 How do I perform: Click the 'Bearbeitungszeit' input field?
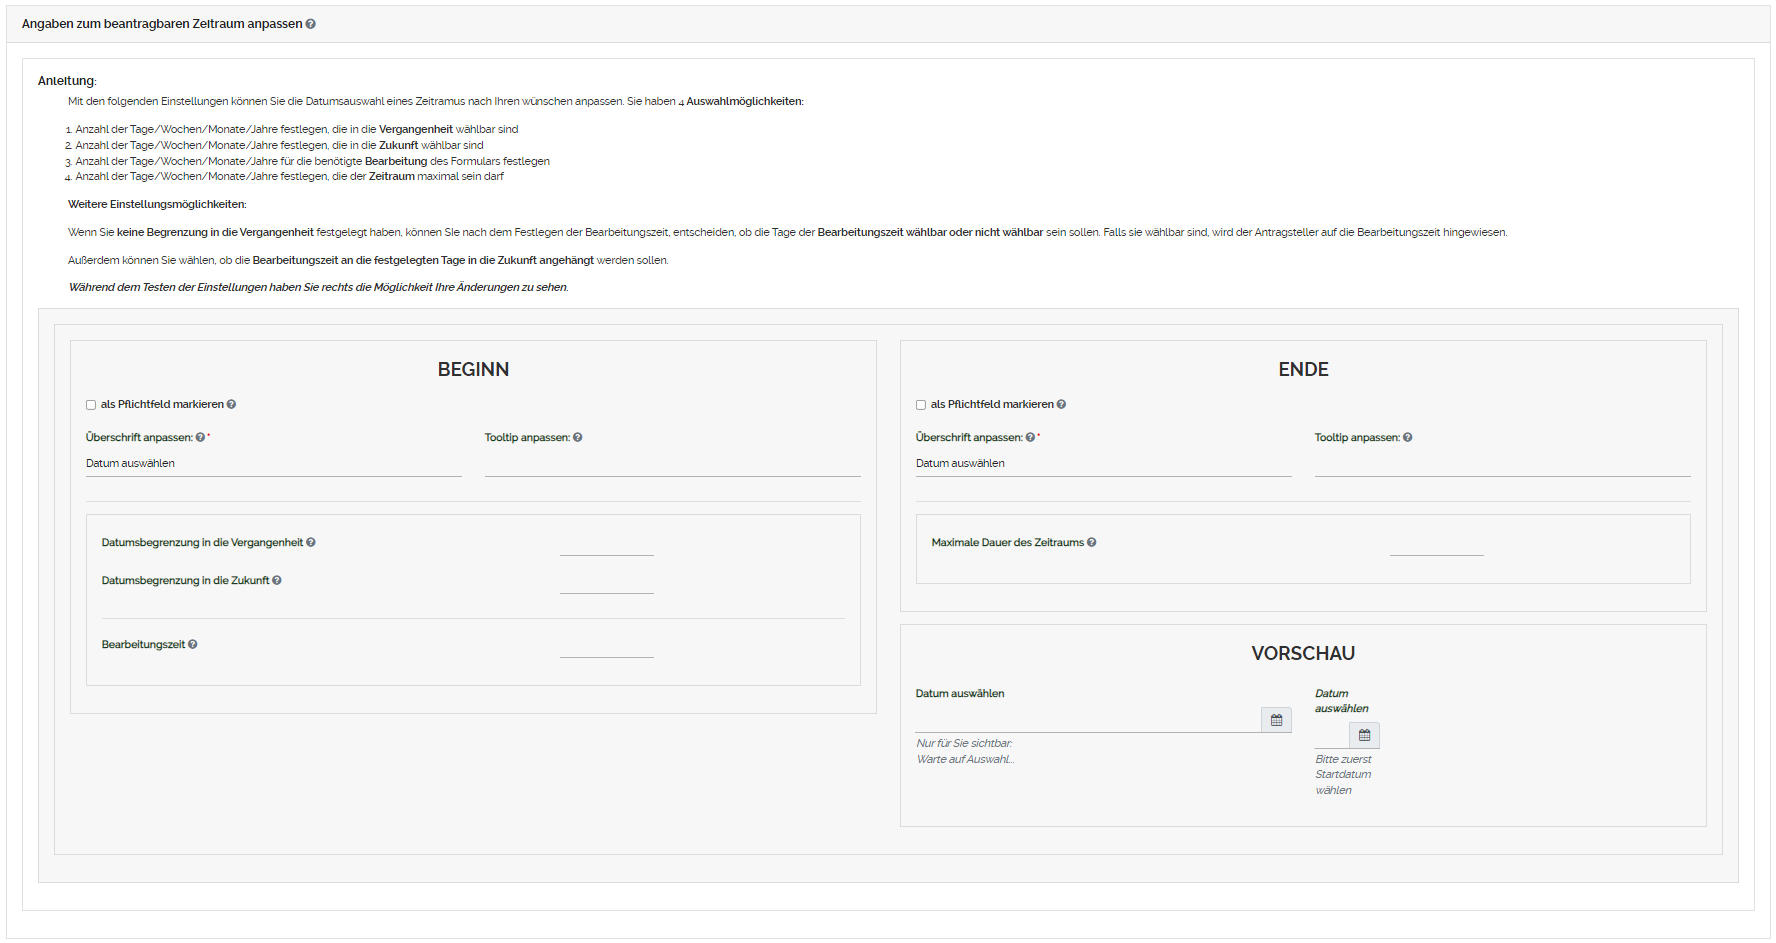point(606,646)
